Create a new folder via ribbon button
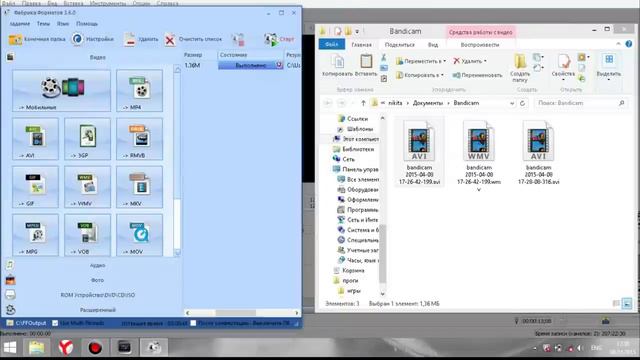This screenshot has width=640, height=360. click(520, 68)
